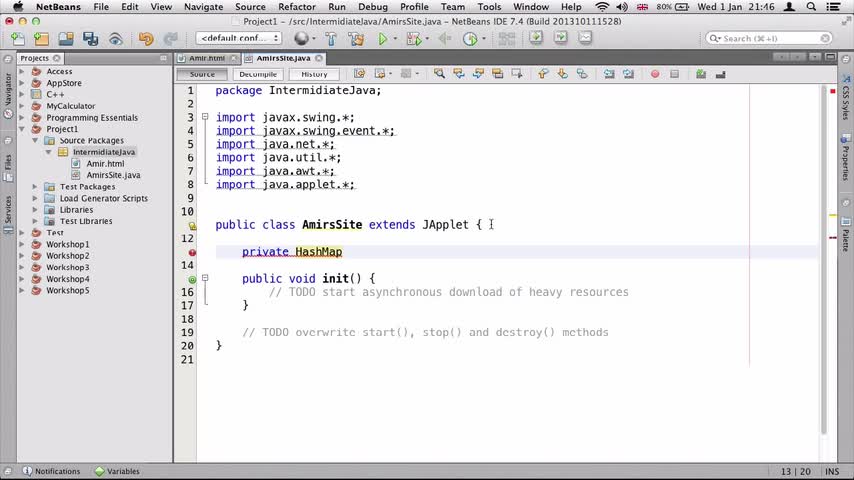Click the Previous Bookmark up-arrow icon
Screen dimensions: 854x480
click(543, 74)
